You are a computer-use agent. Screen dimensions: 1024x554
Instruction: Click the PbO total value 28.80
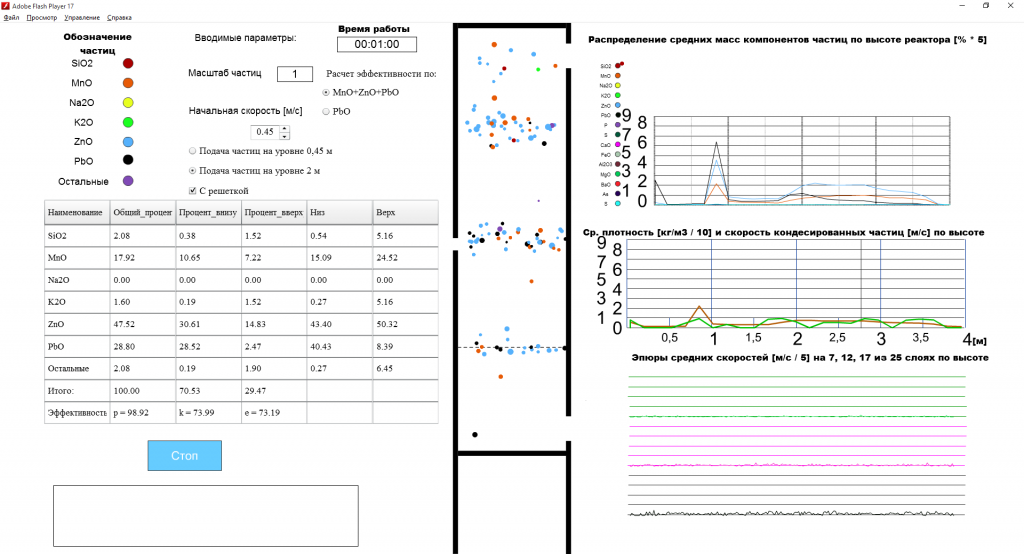point(124,347)
